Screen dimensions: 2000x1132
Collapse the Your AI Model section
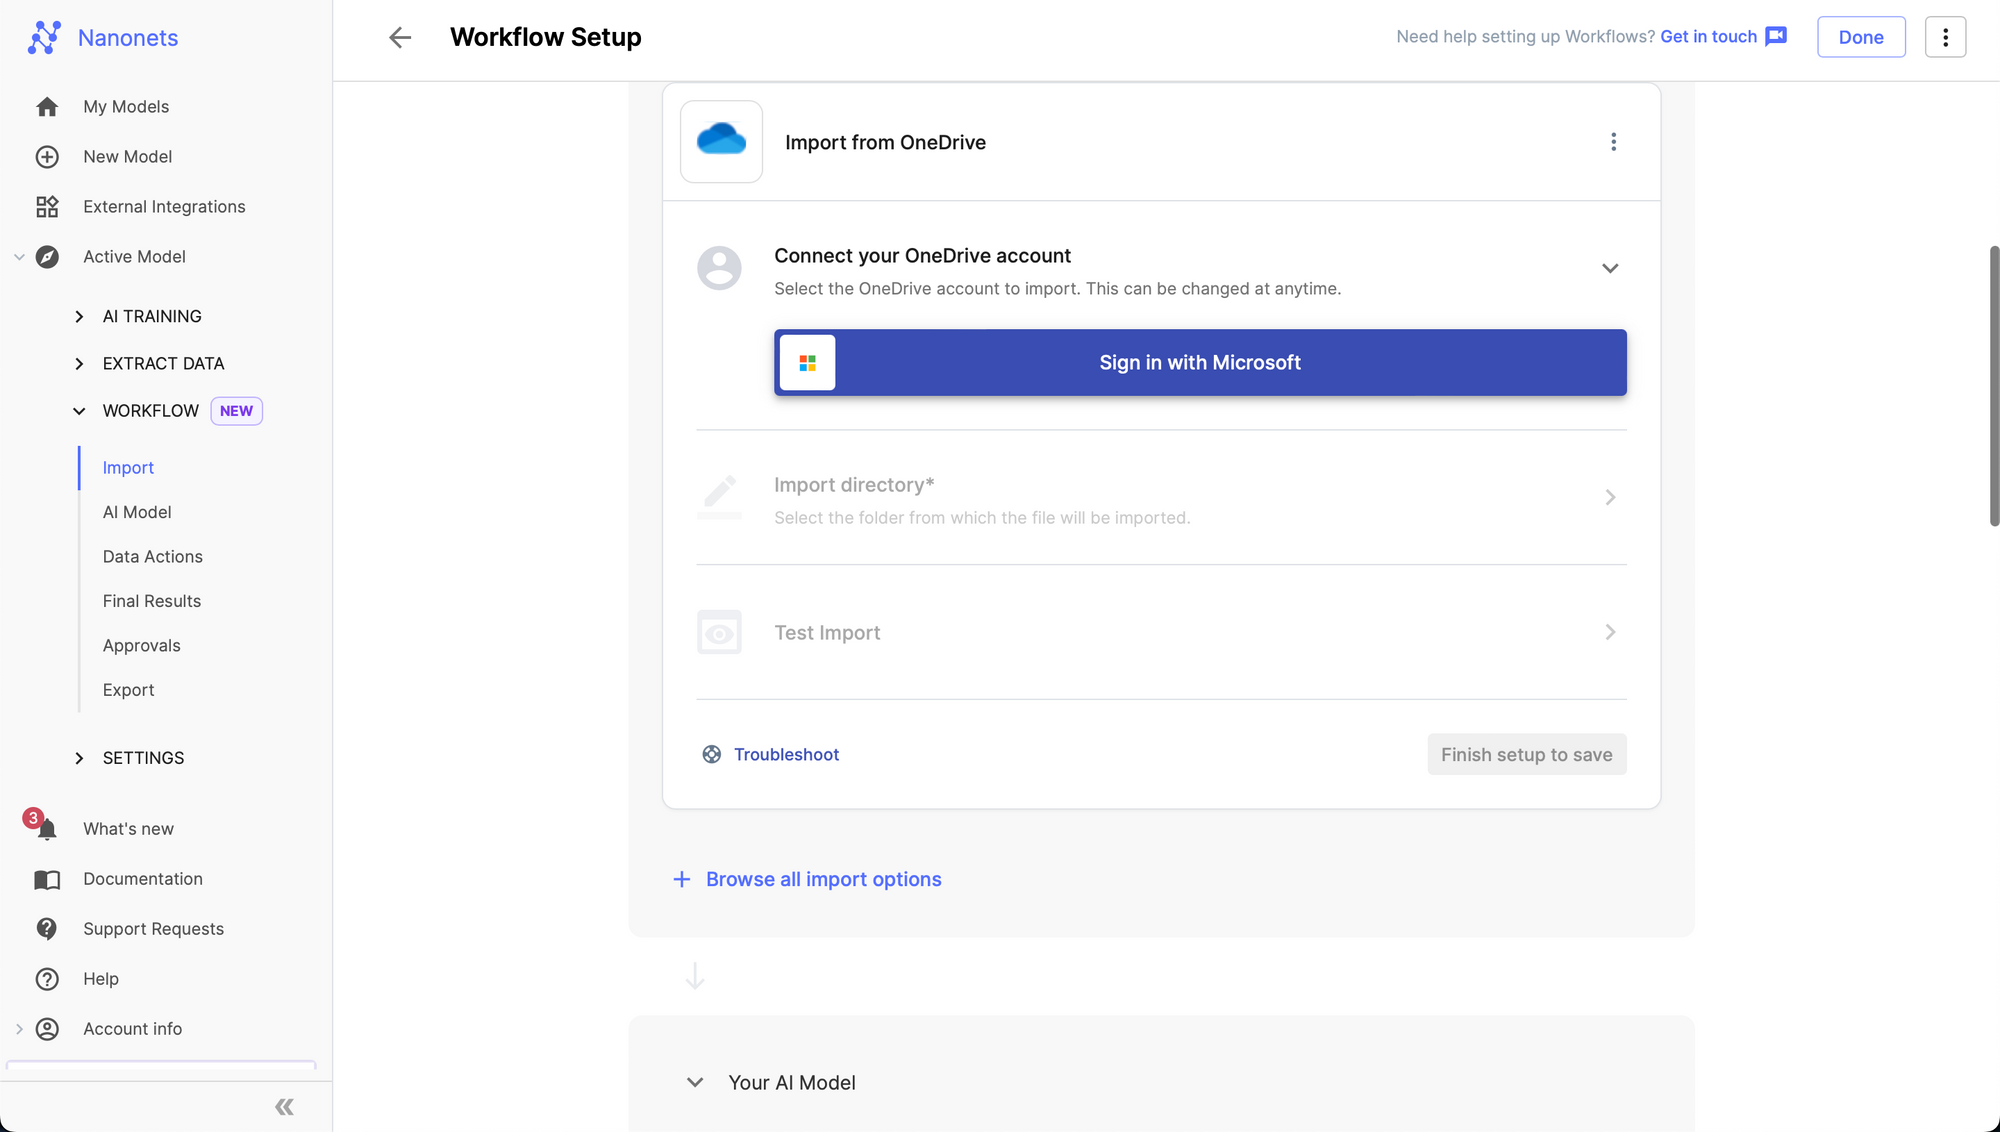click(695, 1082)
